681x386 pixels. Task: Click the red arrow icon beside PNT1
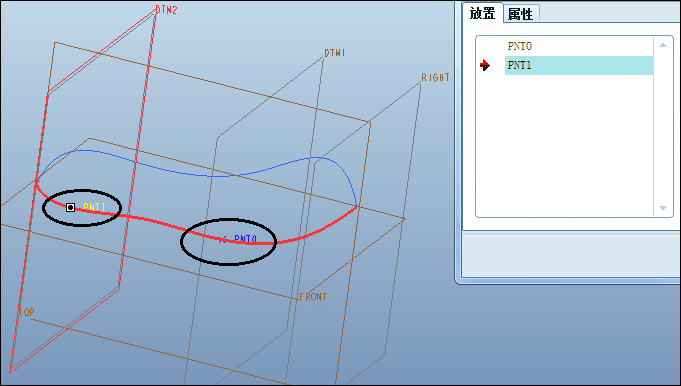(x=485, y=66)
